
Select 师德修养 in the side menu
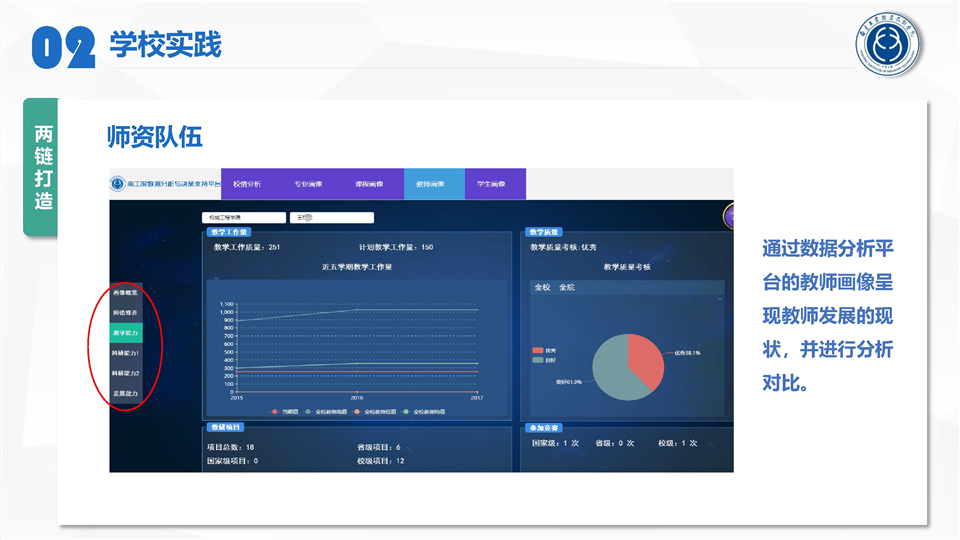pyautogui.click(x=126, y=313)
